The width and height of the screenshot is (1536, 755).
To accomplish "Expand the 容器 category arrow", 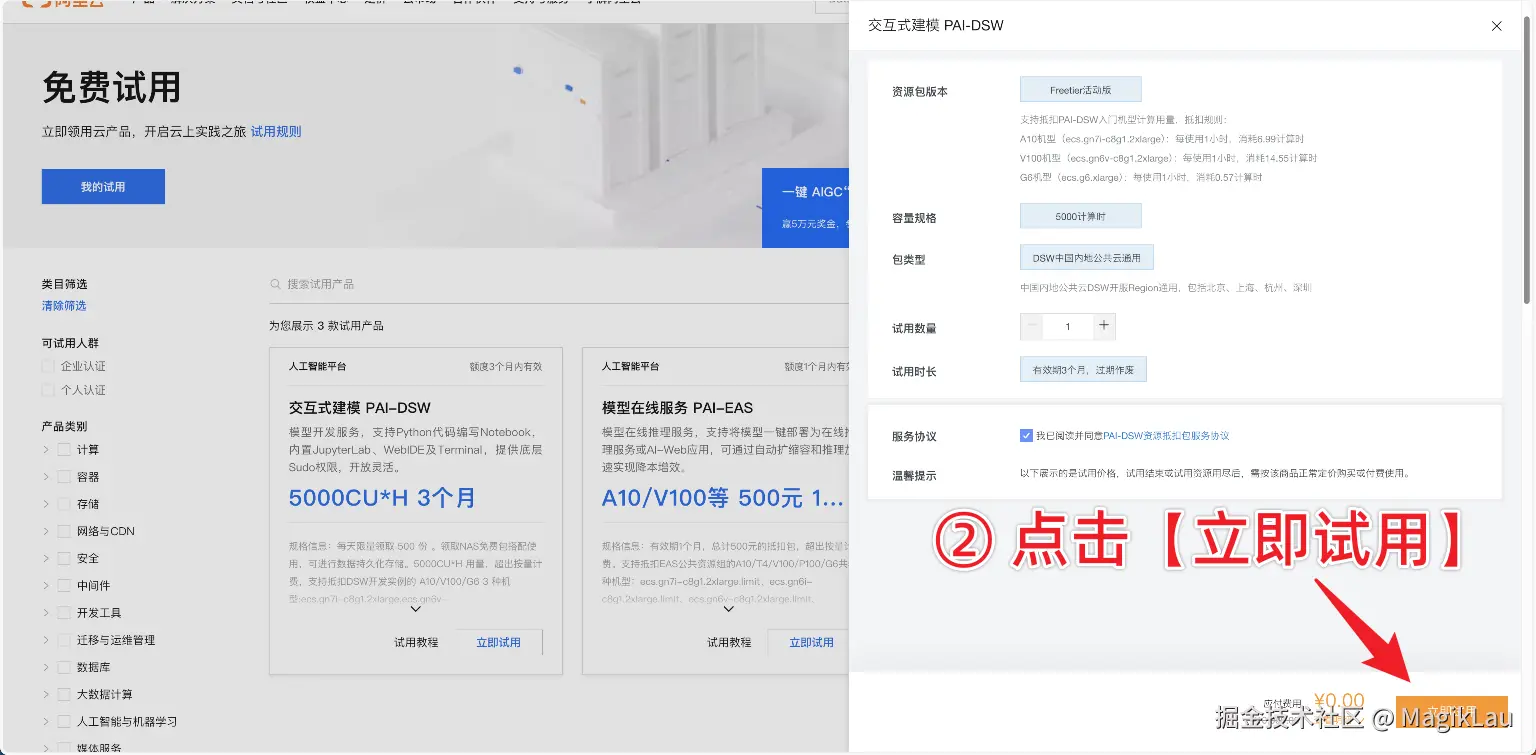I will pyautogui.click(x=46, y=477).
